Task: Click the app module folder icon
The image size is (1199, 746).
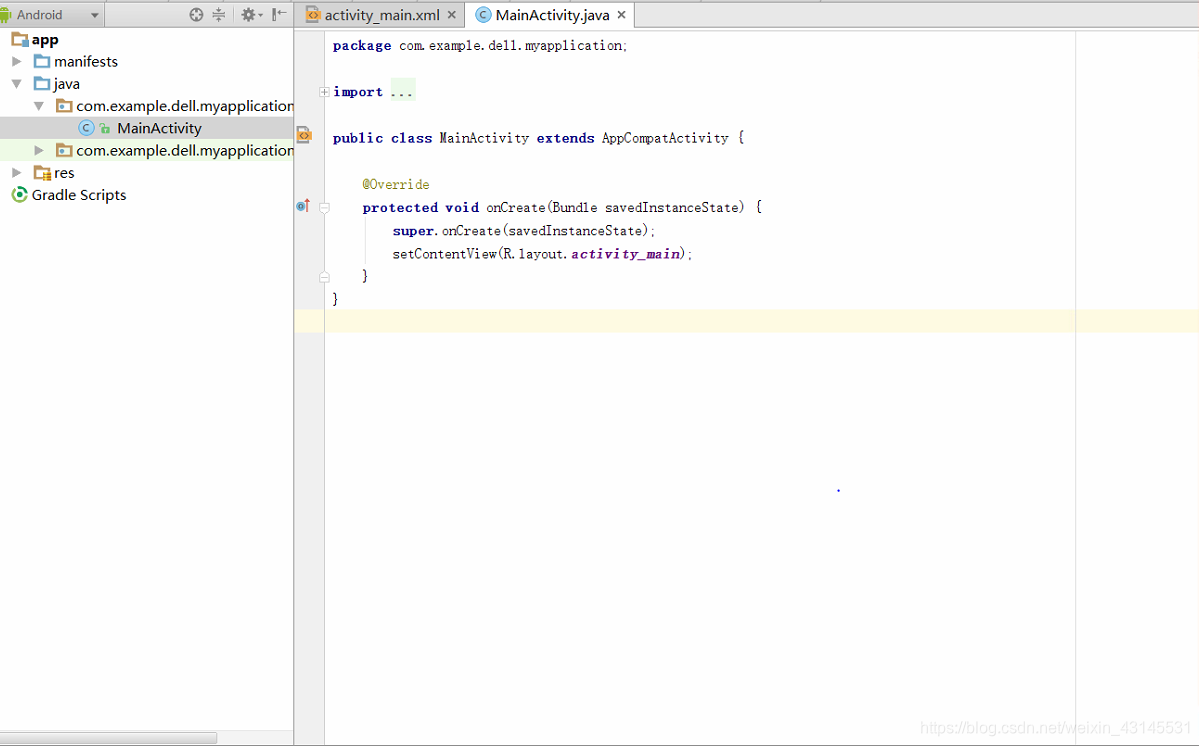Action: click(x=20, y=39)
